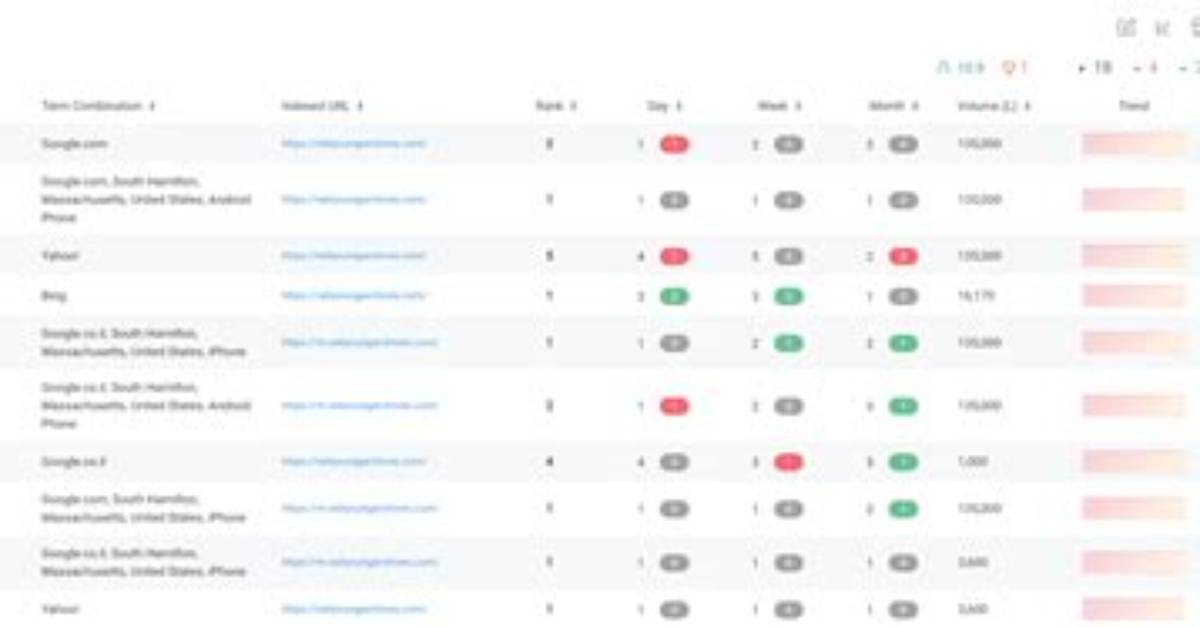Click the down-arrow 4 declined rankings indicator

1145,68
